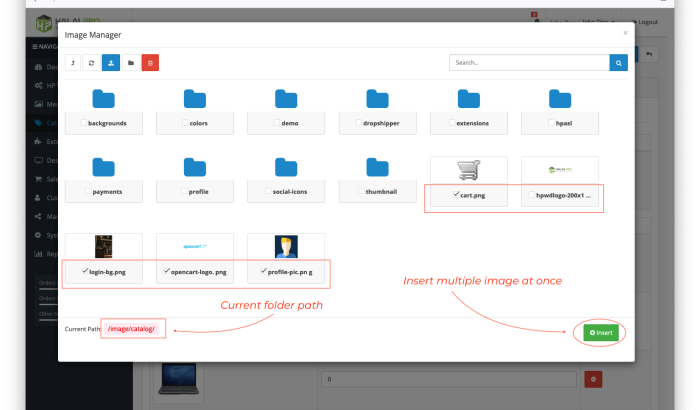
Task: Open Customers person icon in sidebar
Action: pyautogui.click(x=38, y=198)
